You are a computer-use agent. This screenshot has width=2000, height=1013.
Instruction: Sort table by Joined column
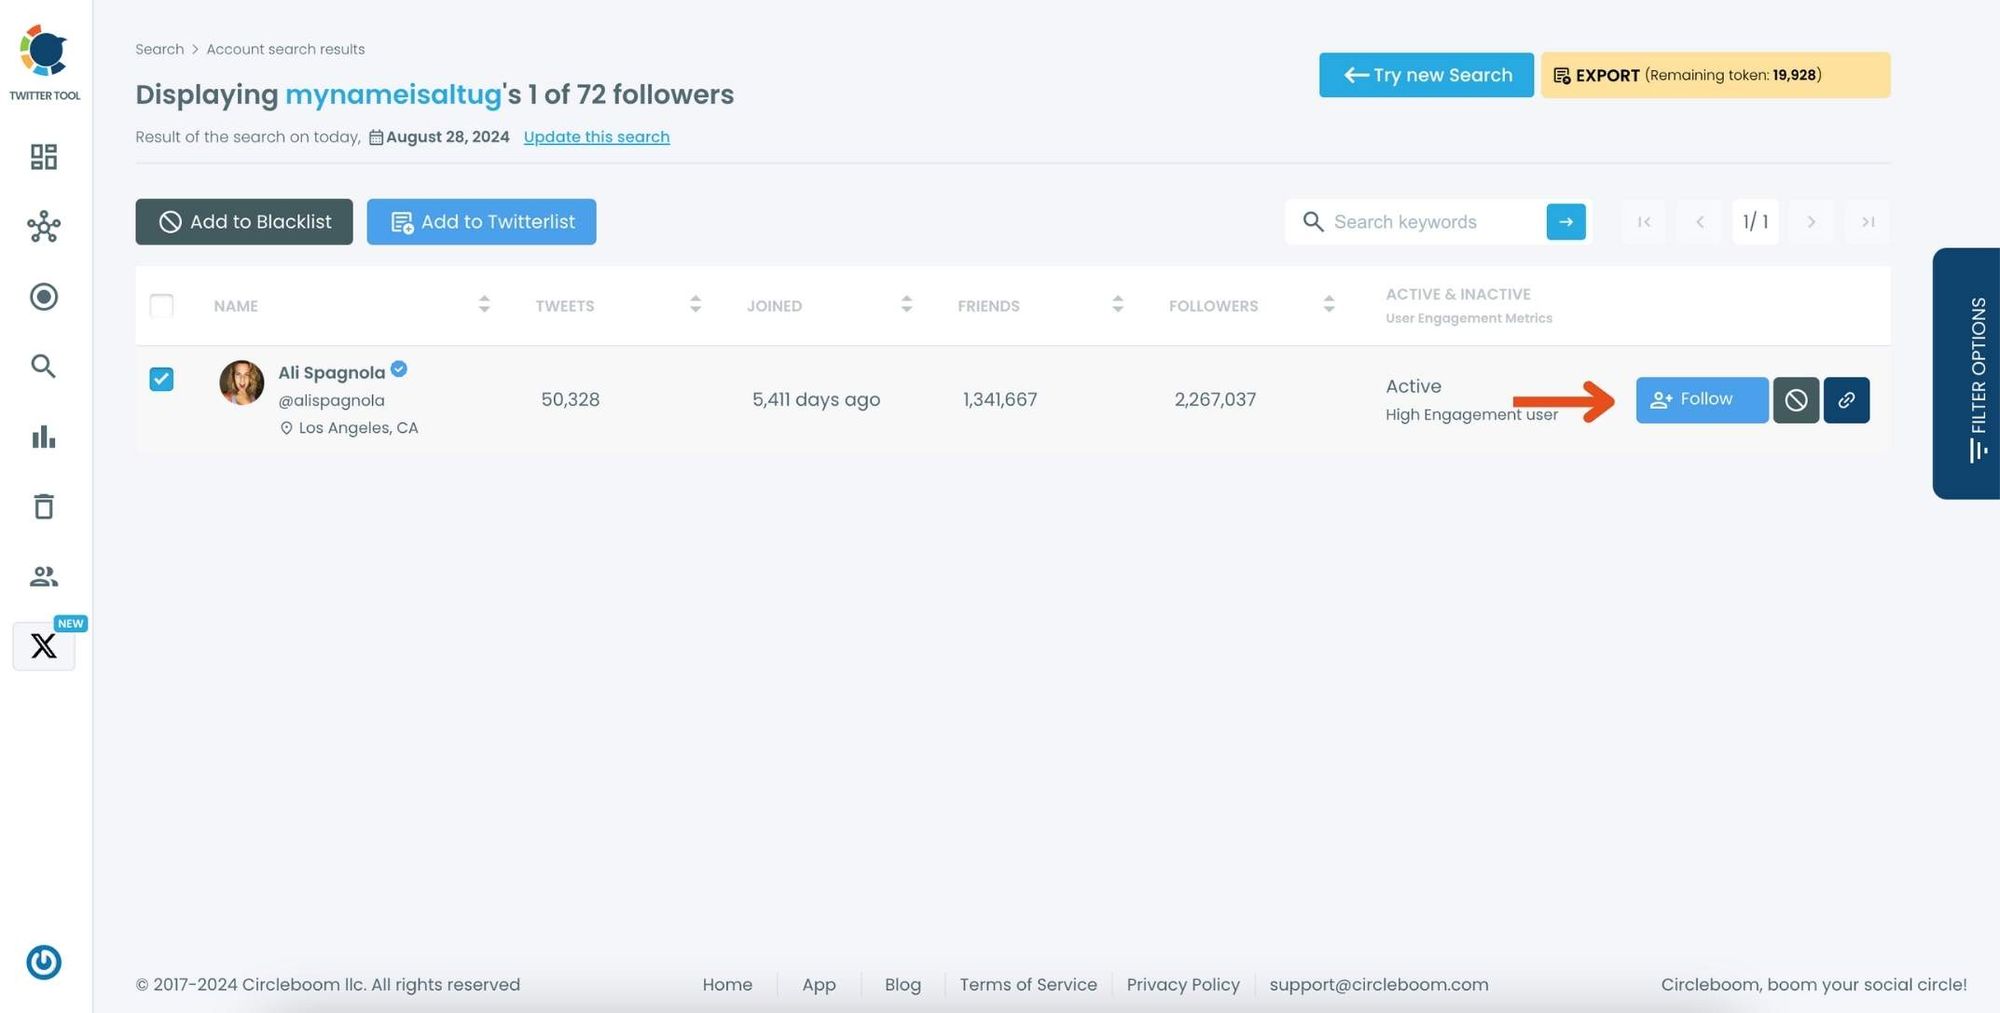click(906, 304)
